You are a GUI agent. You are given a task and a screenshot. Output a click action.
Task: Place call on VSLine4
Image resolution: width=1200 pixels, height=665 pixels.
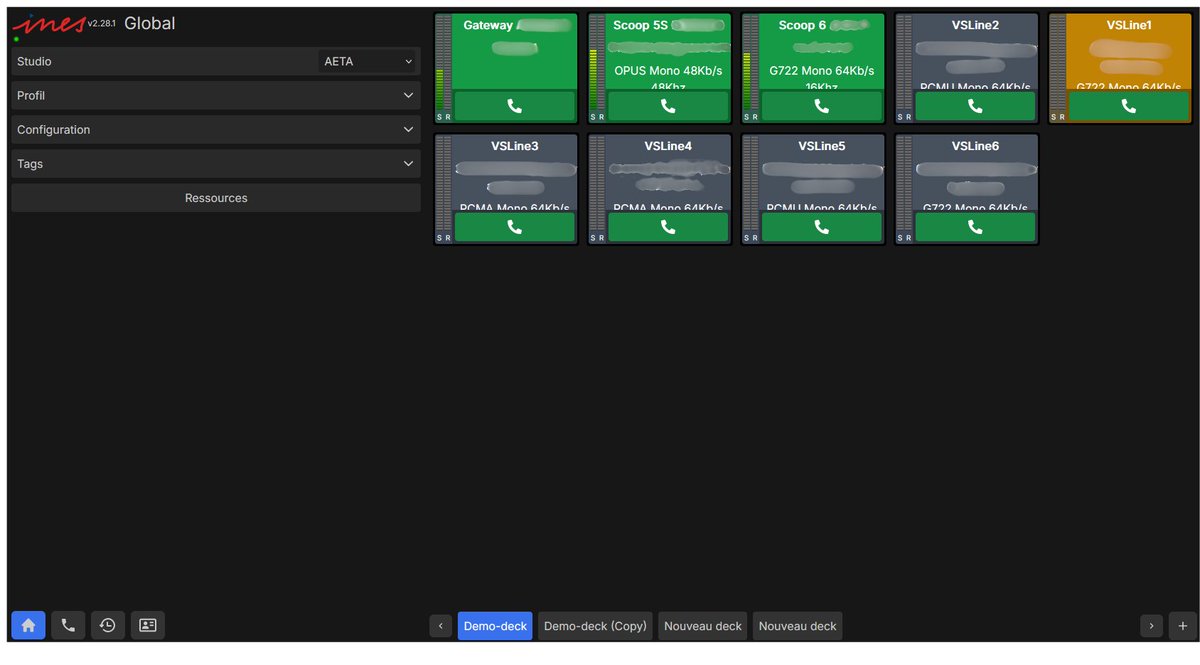tap(668, 227)
